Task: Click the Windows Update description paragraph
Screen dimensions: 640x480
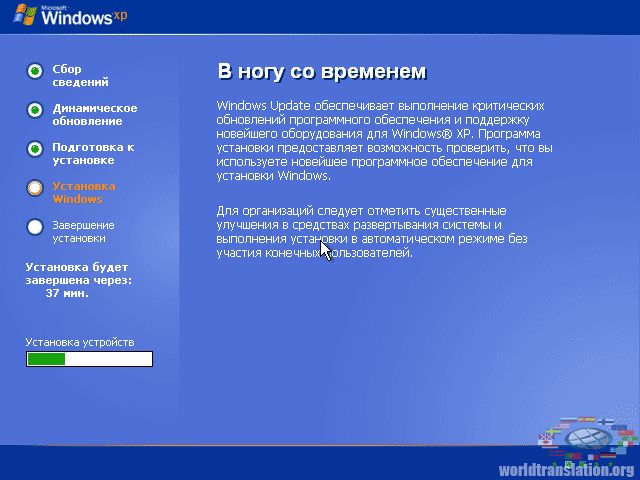Action: [384, 140]
